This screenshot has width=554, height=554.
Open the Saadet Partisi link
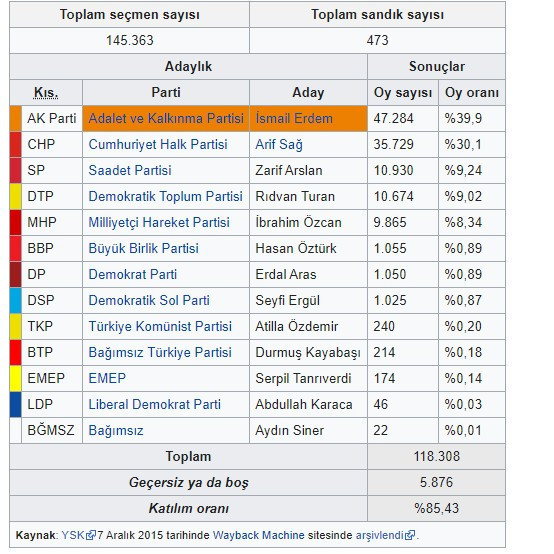coord(130,170)
